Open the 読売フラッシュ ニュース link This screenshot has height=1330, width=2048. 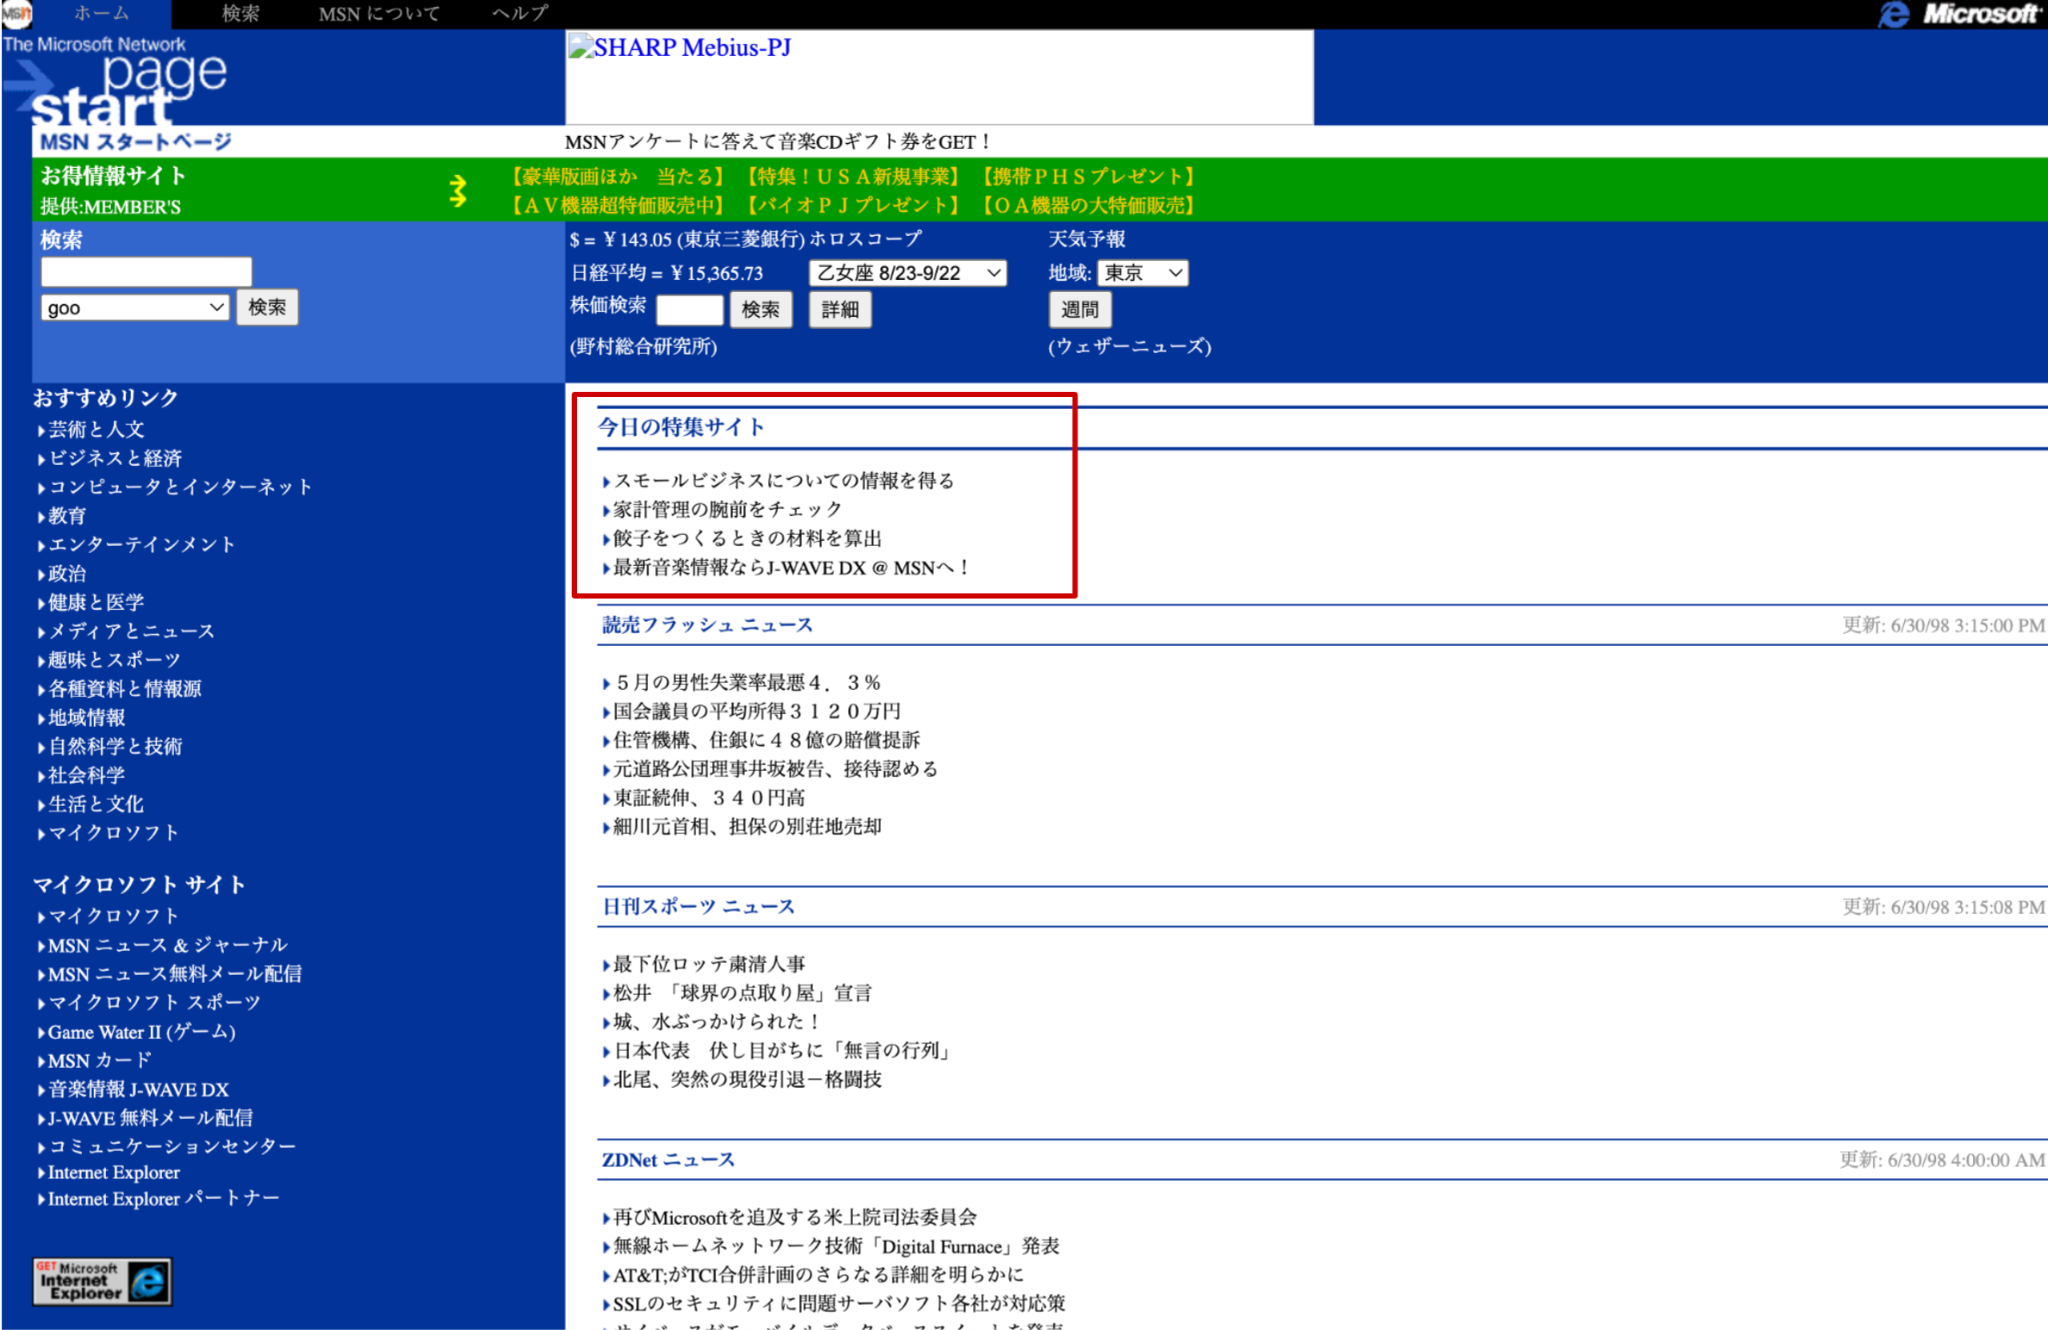707,625
